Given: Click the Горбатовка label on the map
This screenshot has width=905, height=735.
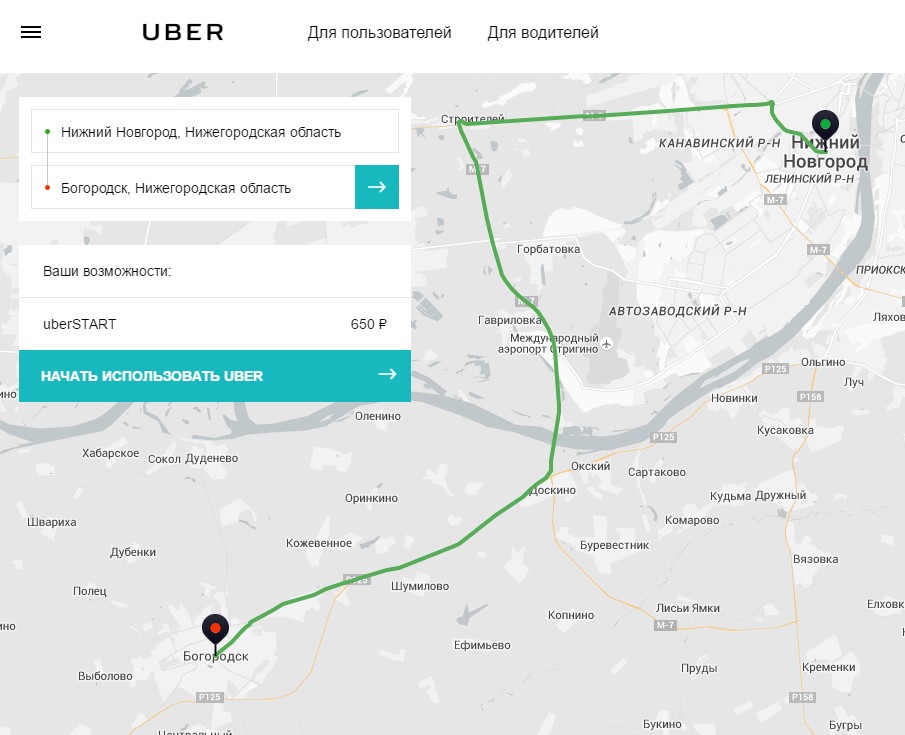Looking at the screenshot, I should click(x=548, y=249).
